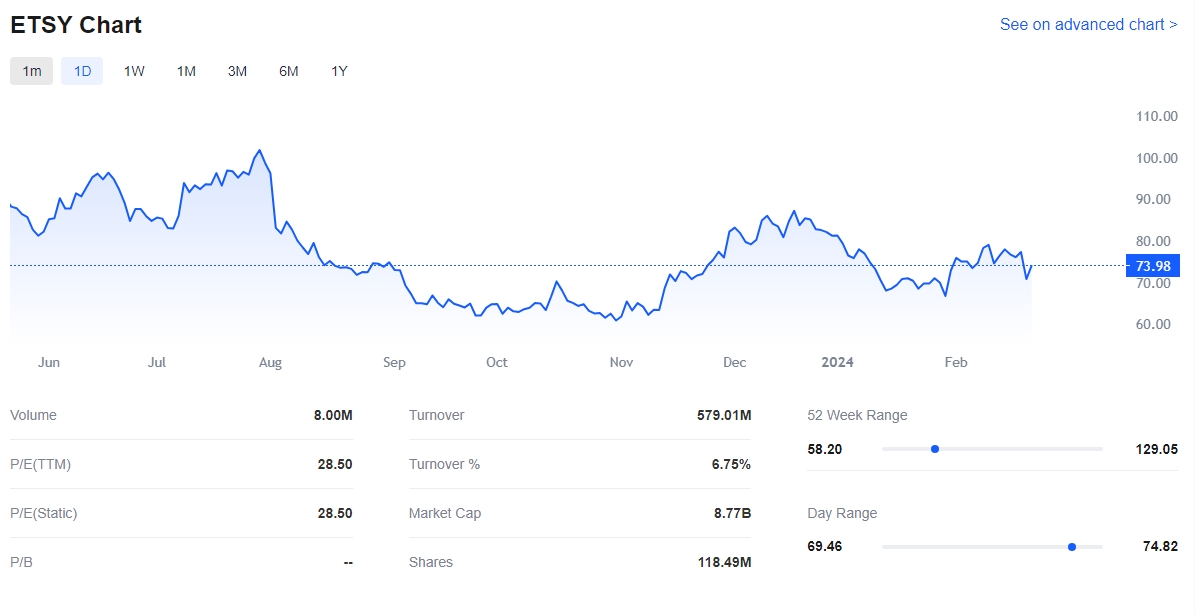Screen dimensions: 1195x614
Task: Click the 2024 label on time axis
Action: (837, 362)
